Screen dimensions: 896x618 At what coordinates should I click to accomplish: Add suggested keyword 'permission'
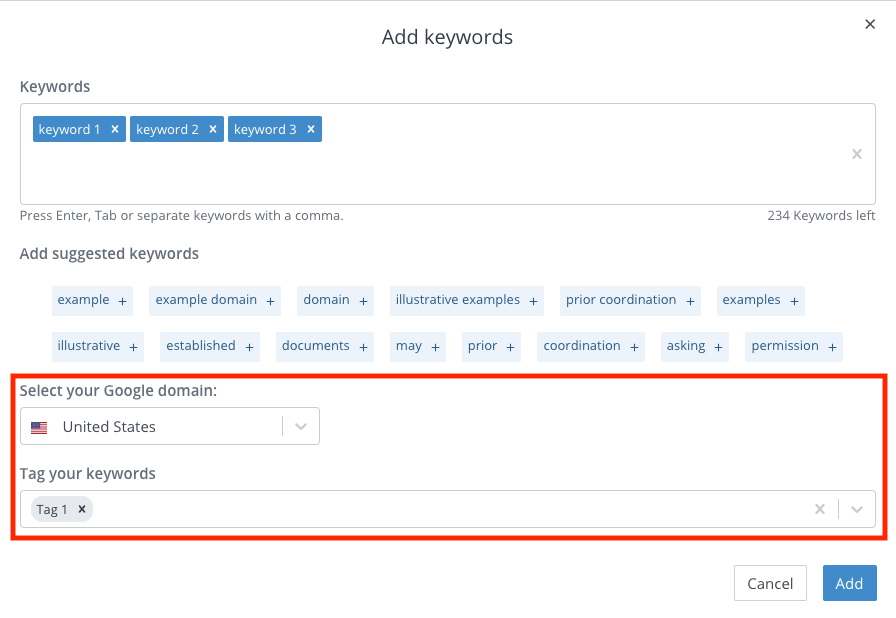coord(794,347)
